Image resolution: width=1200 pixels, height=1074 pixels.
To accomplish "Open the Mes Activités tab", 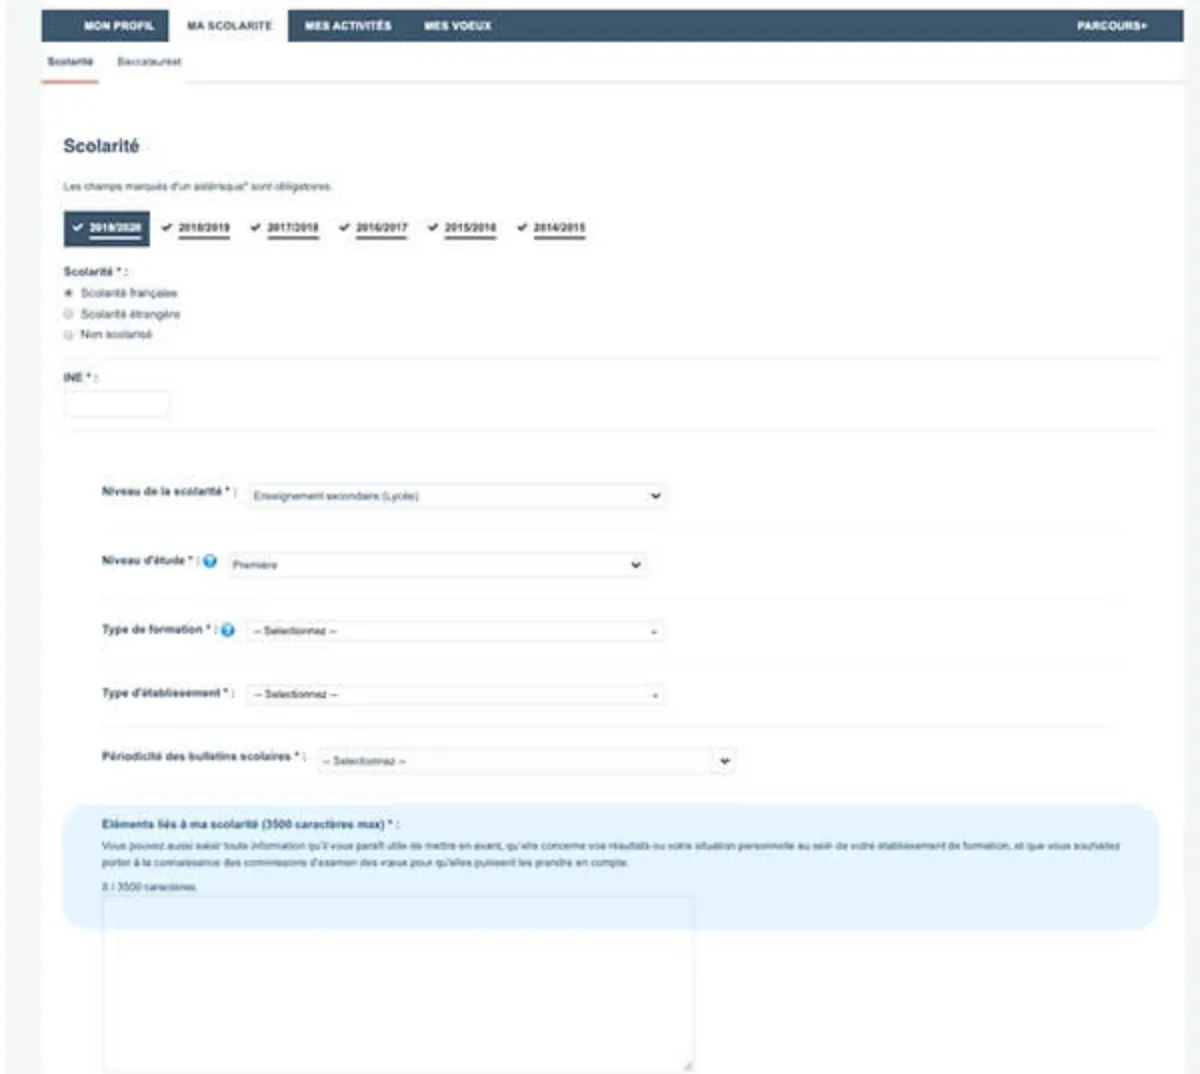I will [x=348, y=26].
